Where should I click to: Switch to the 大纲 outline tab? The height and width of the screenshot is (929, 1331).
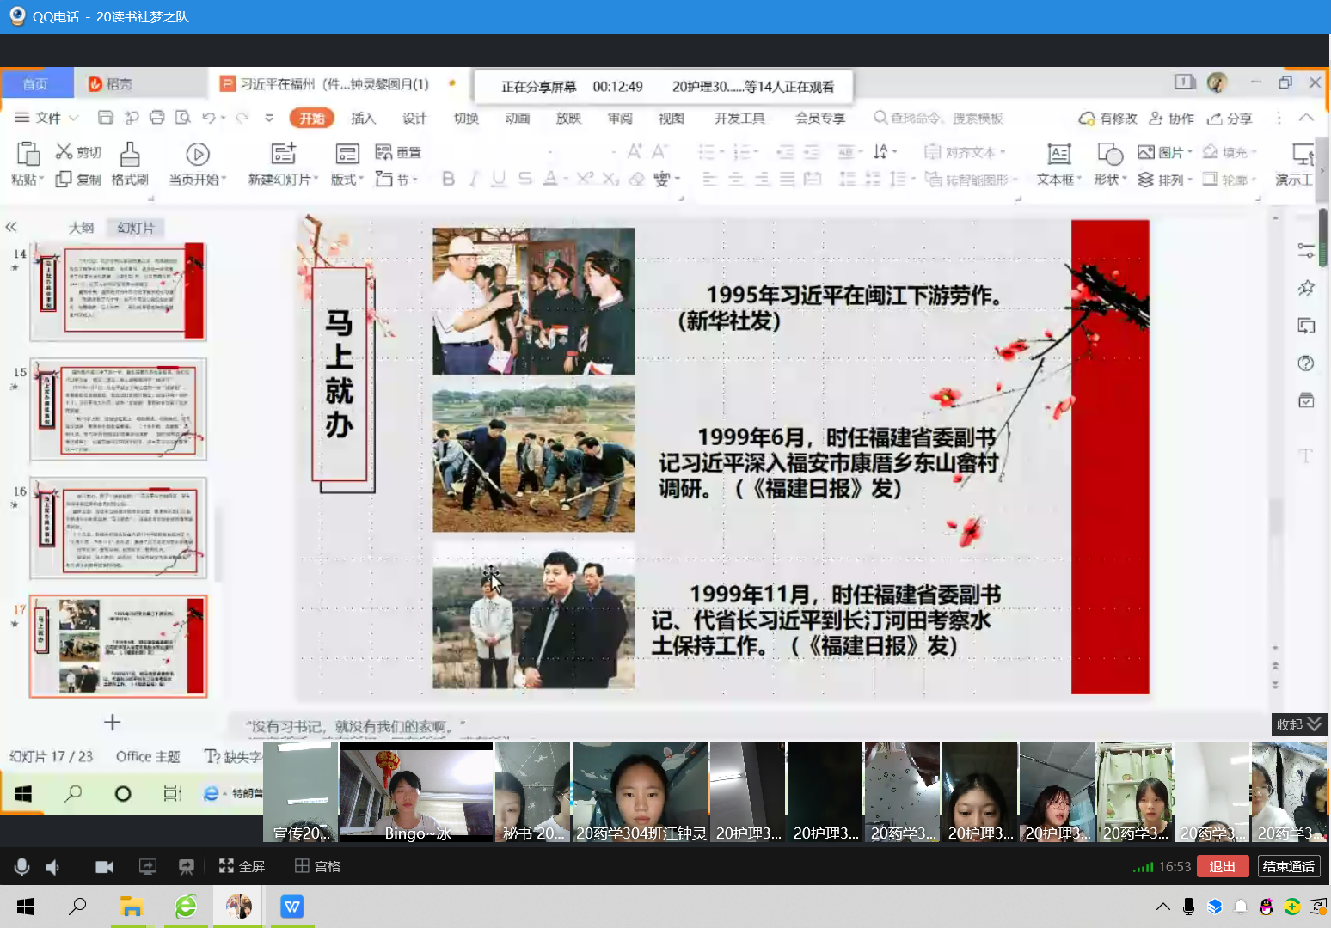coord(81,228)
